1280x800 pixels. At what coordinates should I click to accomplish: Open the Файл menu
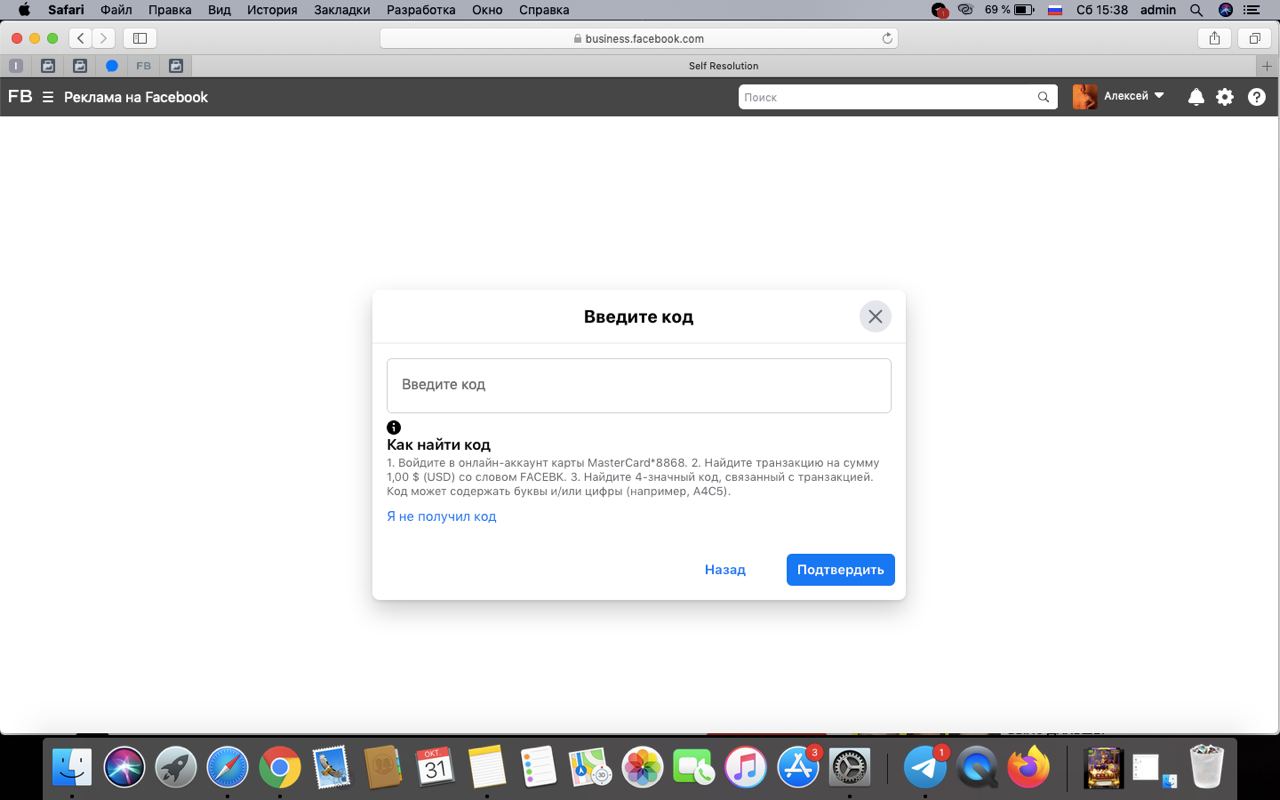116,10
